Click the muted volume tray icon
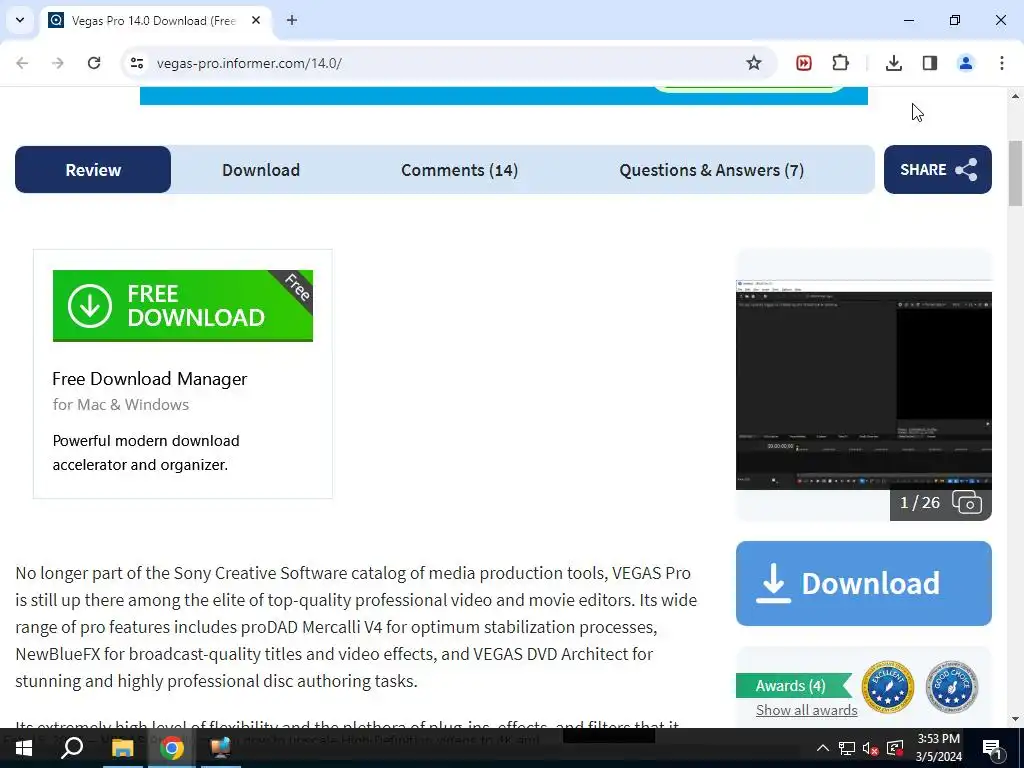This screenshot has height=768, width=1024. point(871,748)
